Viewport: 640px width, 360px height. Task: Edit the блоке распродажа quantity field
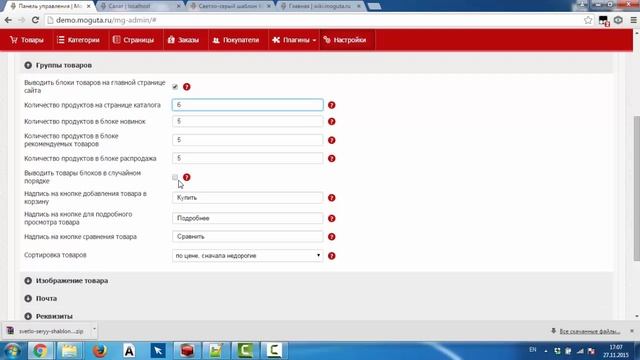(248, 158)
